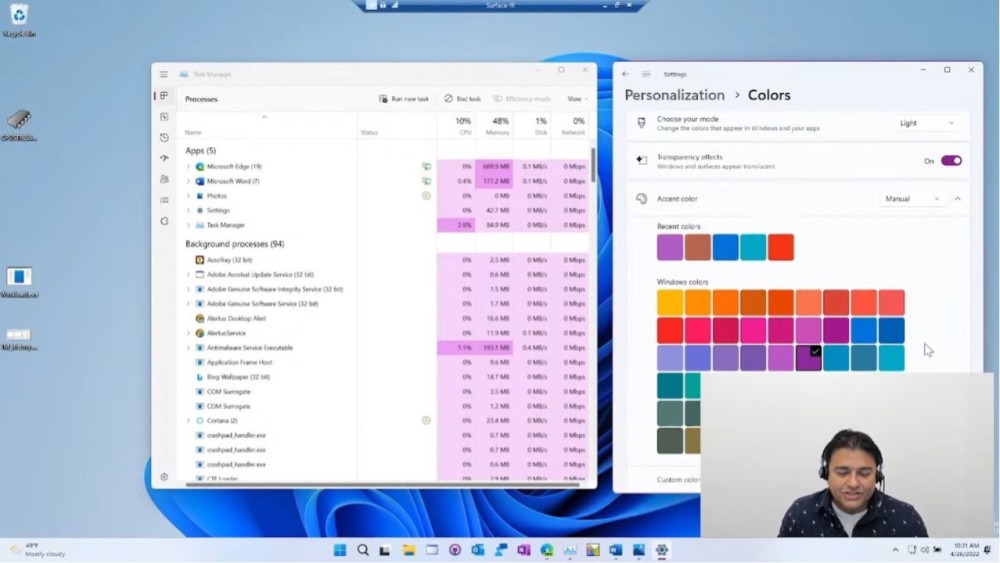Open Startup apps page in Task Manager sidebar
Viewport: 1000px width, 563px height.
[x=164, y=158]
